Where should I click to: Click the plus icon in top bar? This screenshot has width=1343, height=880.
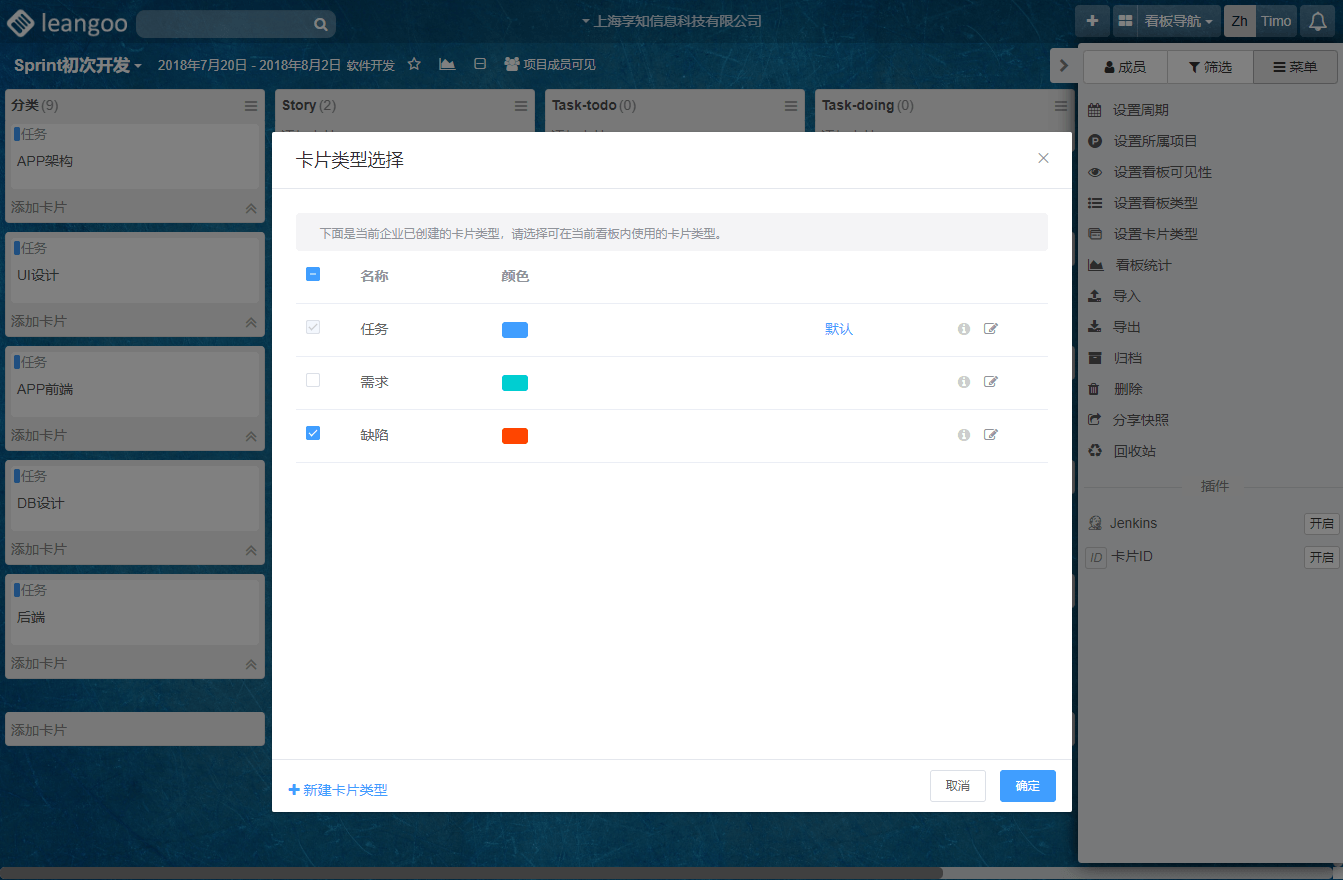point(1092,21)
